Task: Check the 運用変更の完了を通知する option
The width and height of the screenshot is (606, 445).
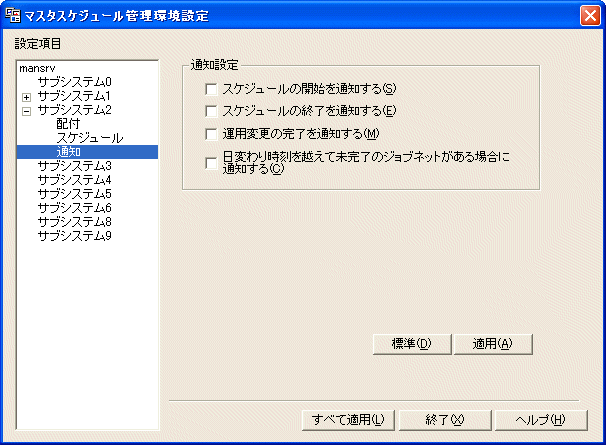Action: click(x=211, y=133)
